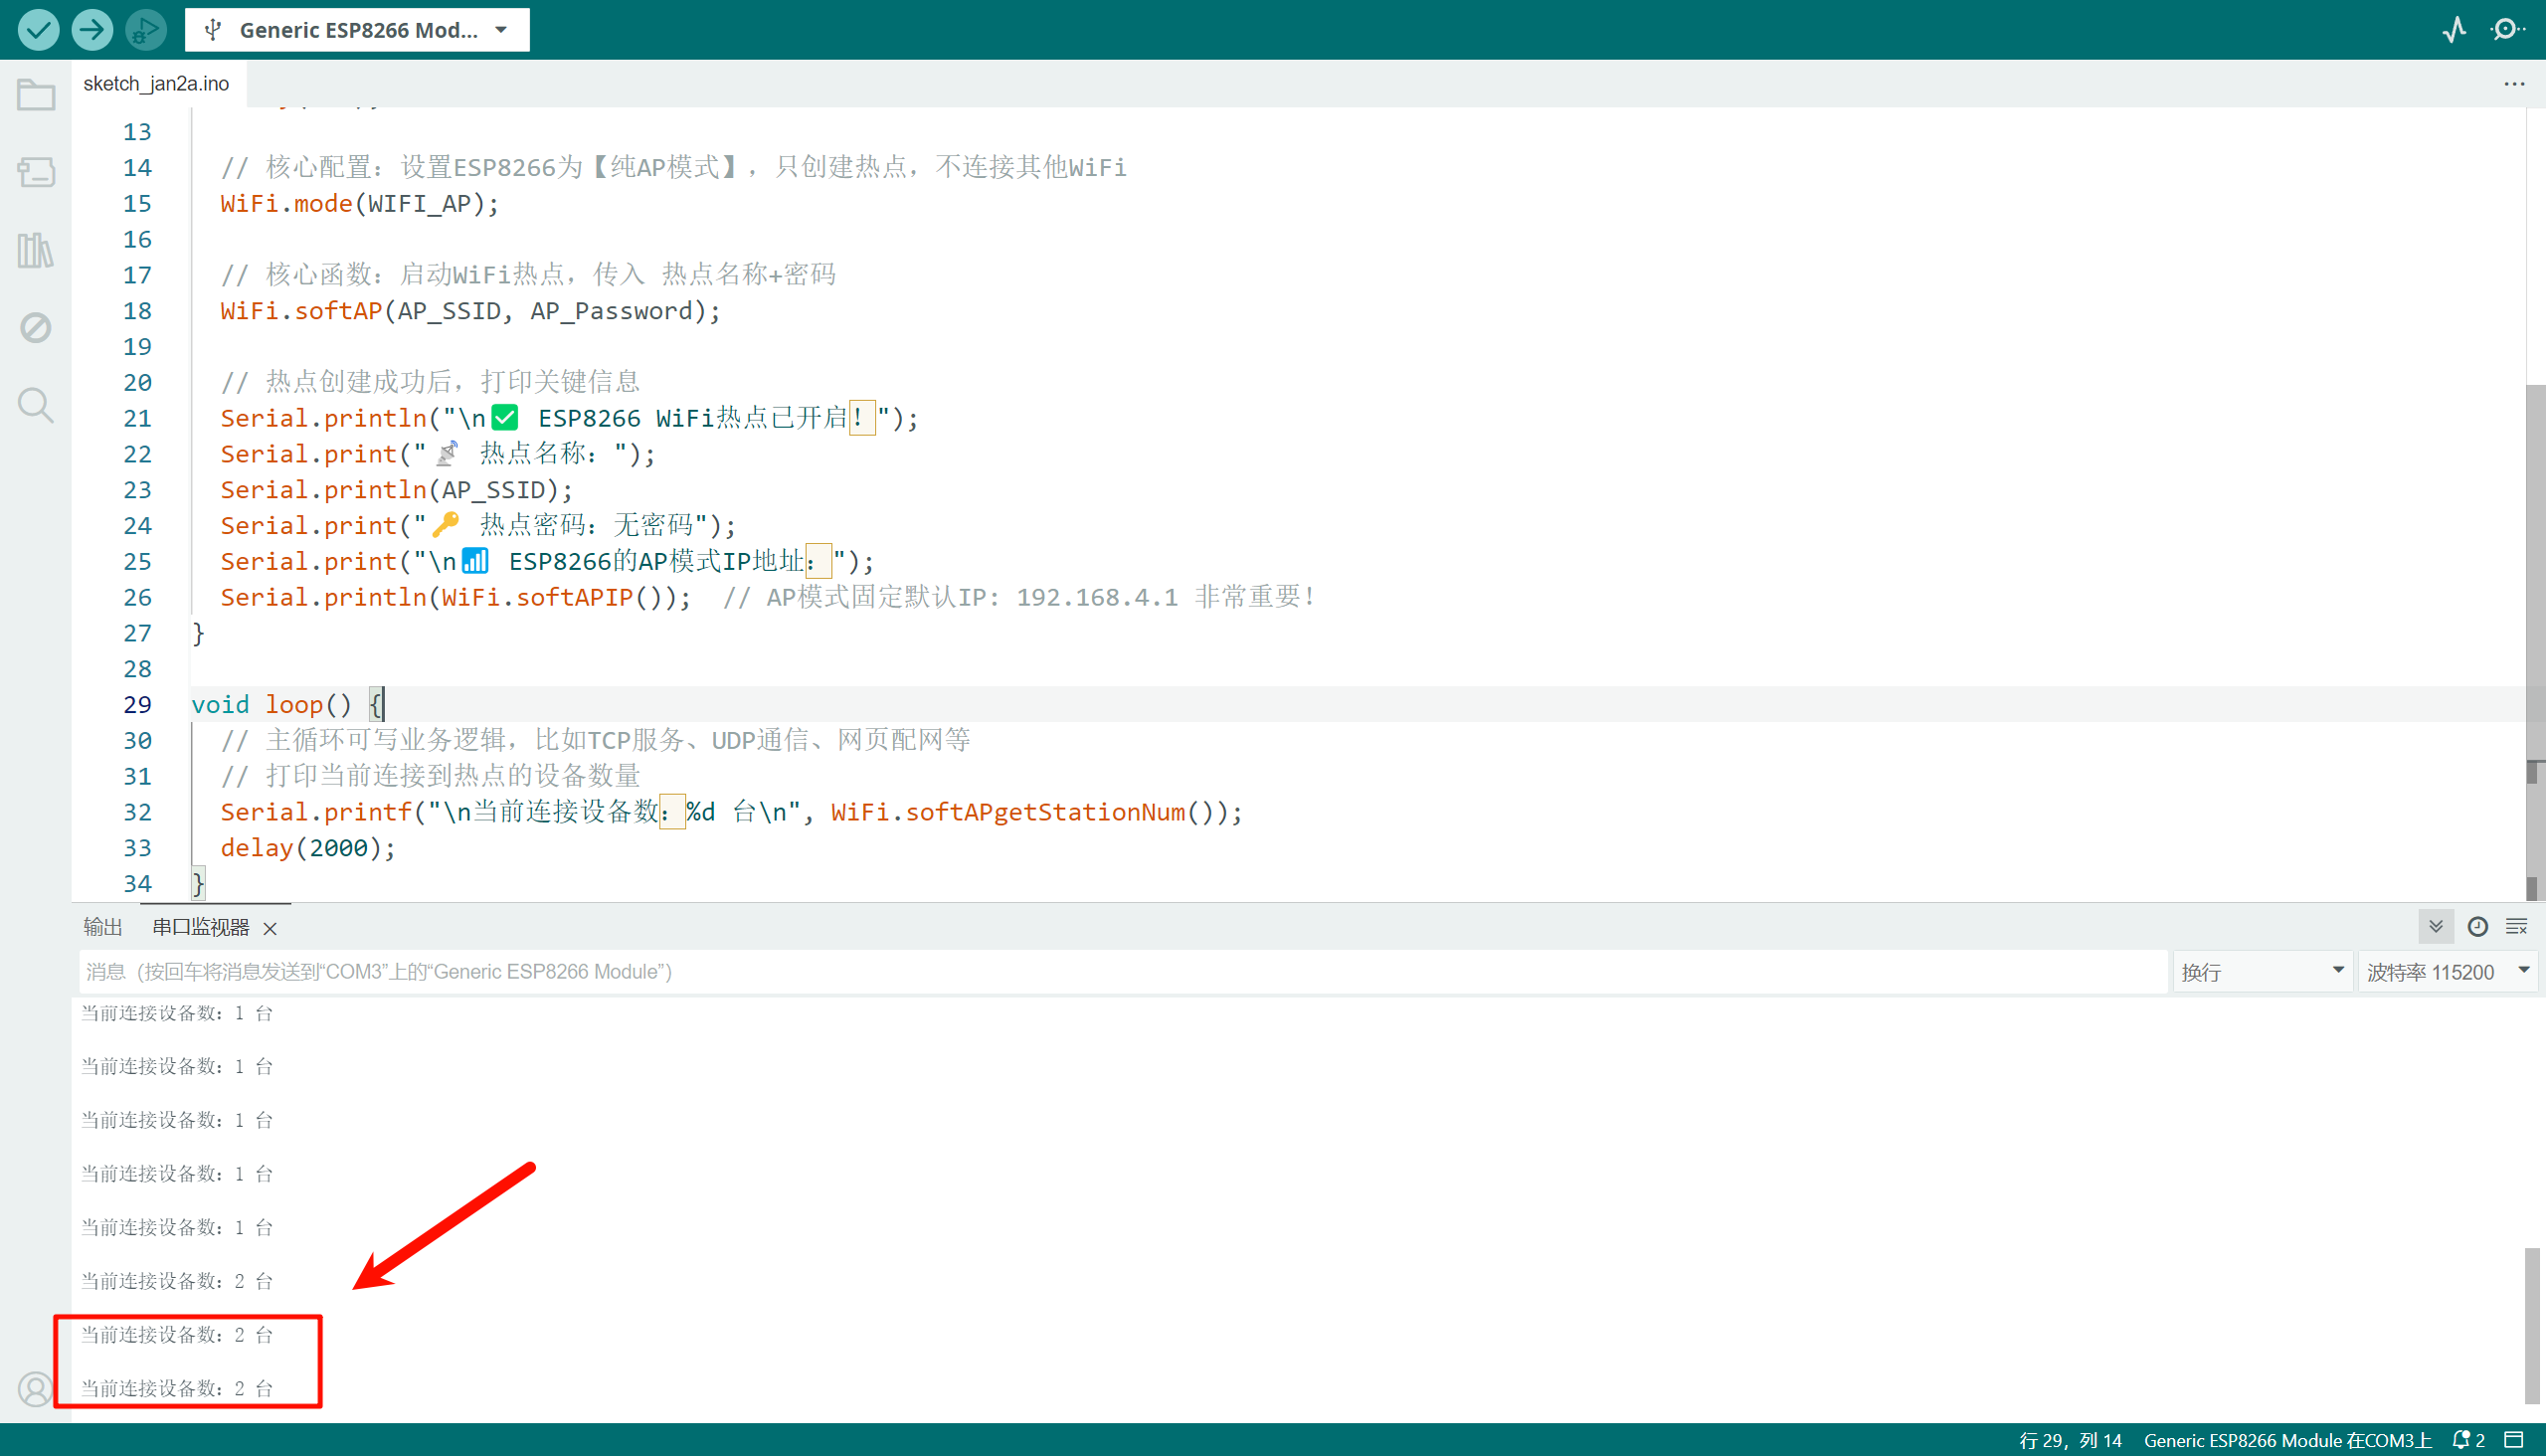
Task: Click the Upload arrow button
Action: coord(92,29)
